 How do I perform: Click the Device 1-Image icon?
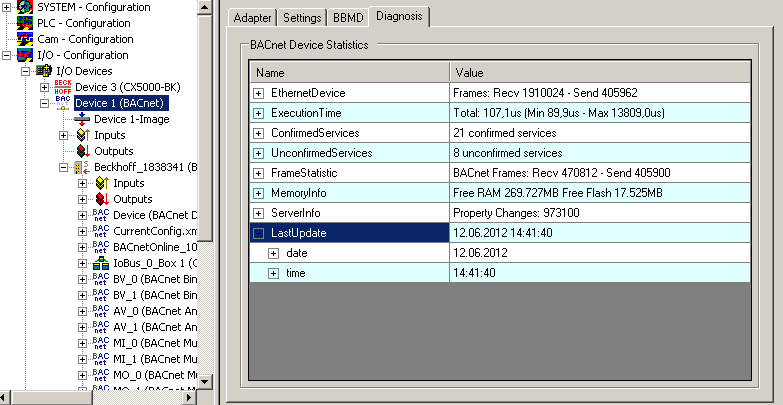click(x=81, y=119)
